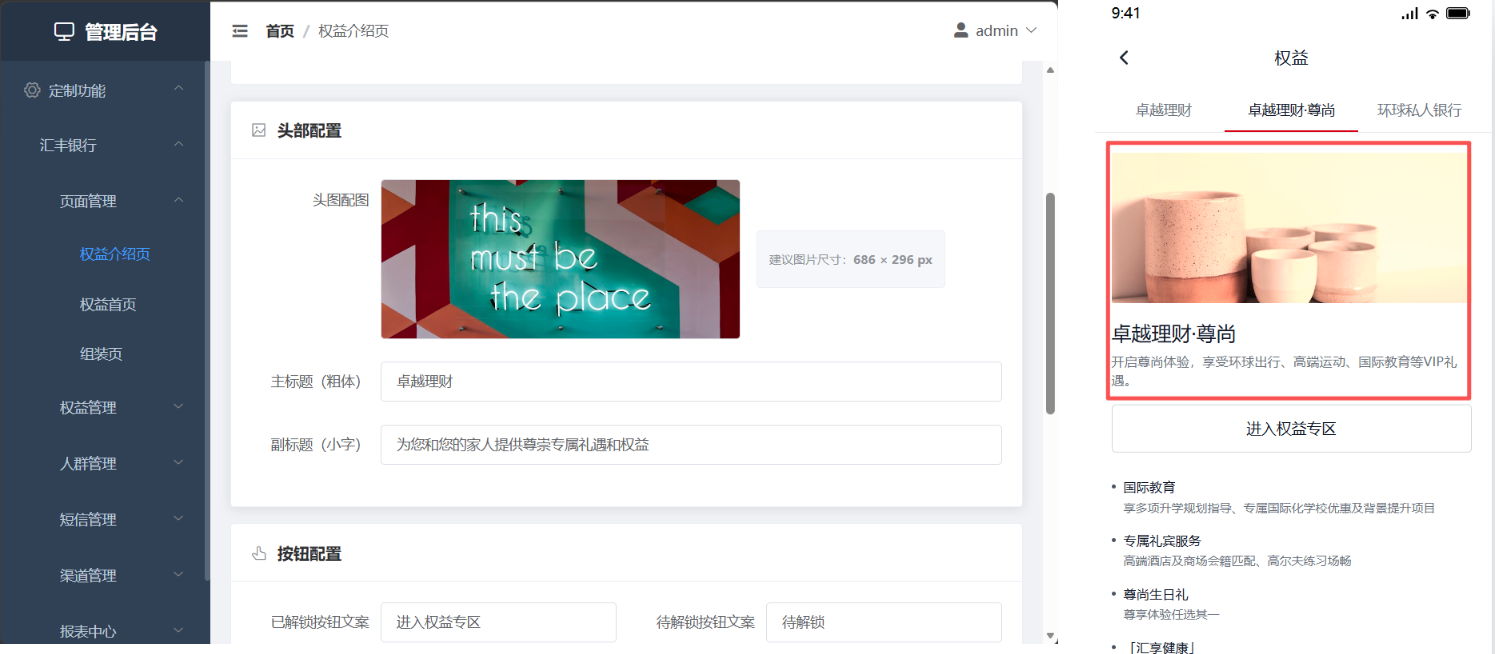Open 权益首页 in the sidebar
The width and height of the screenshot is (1495, 654).
(108, 304)
